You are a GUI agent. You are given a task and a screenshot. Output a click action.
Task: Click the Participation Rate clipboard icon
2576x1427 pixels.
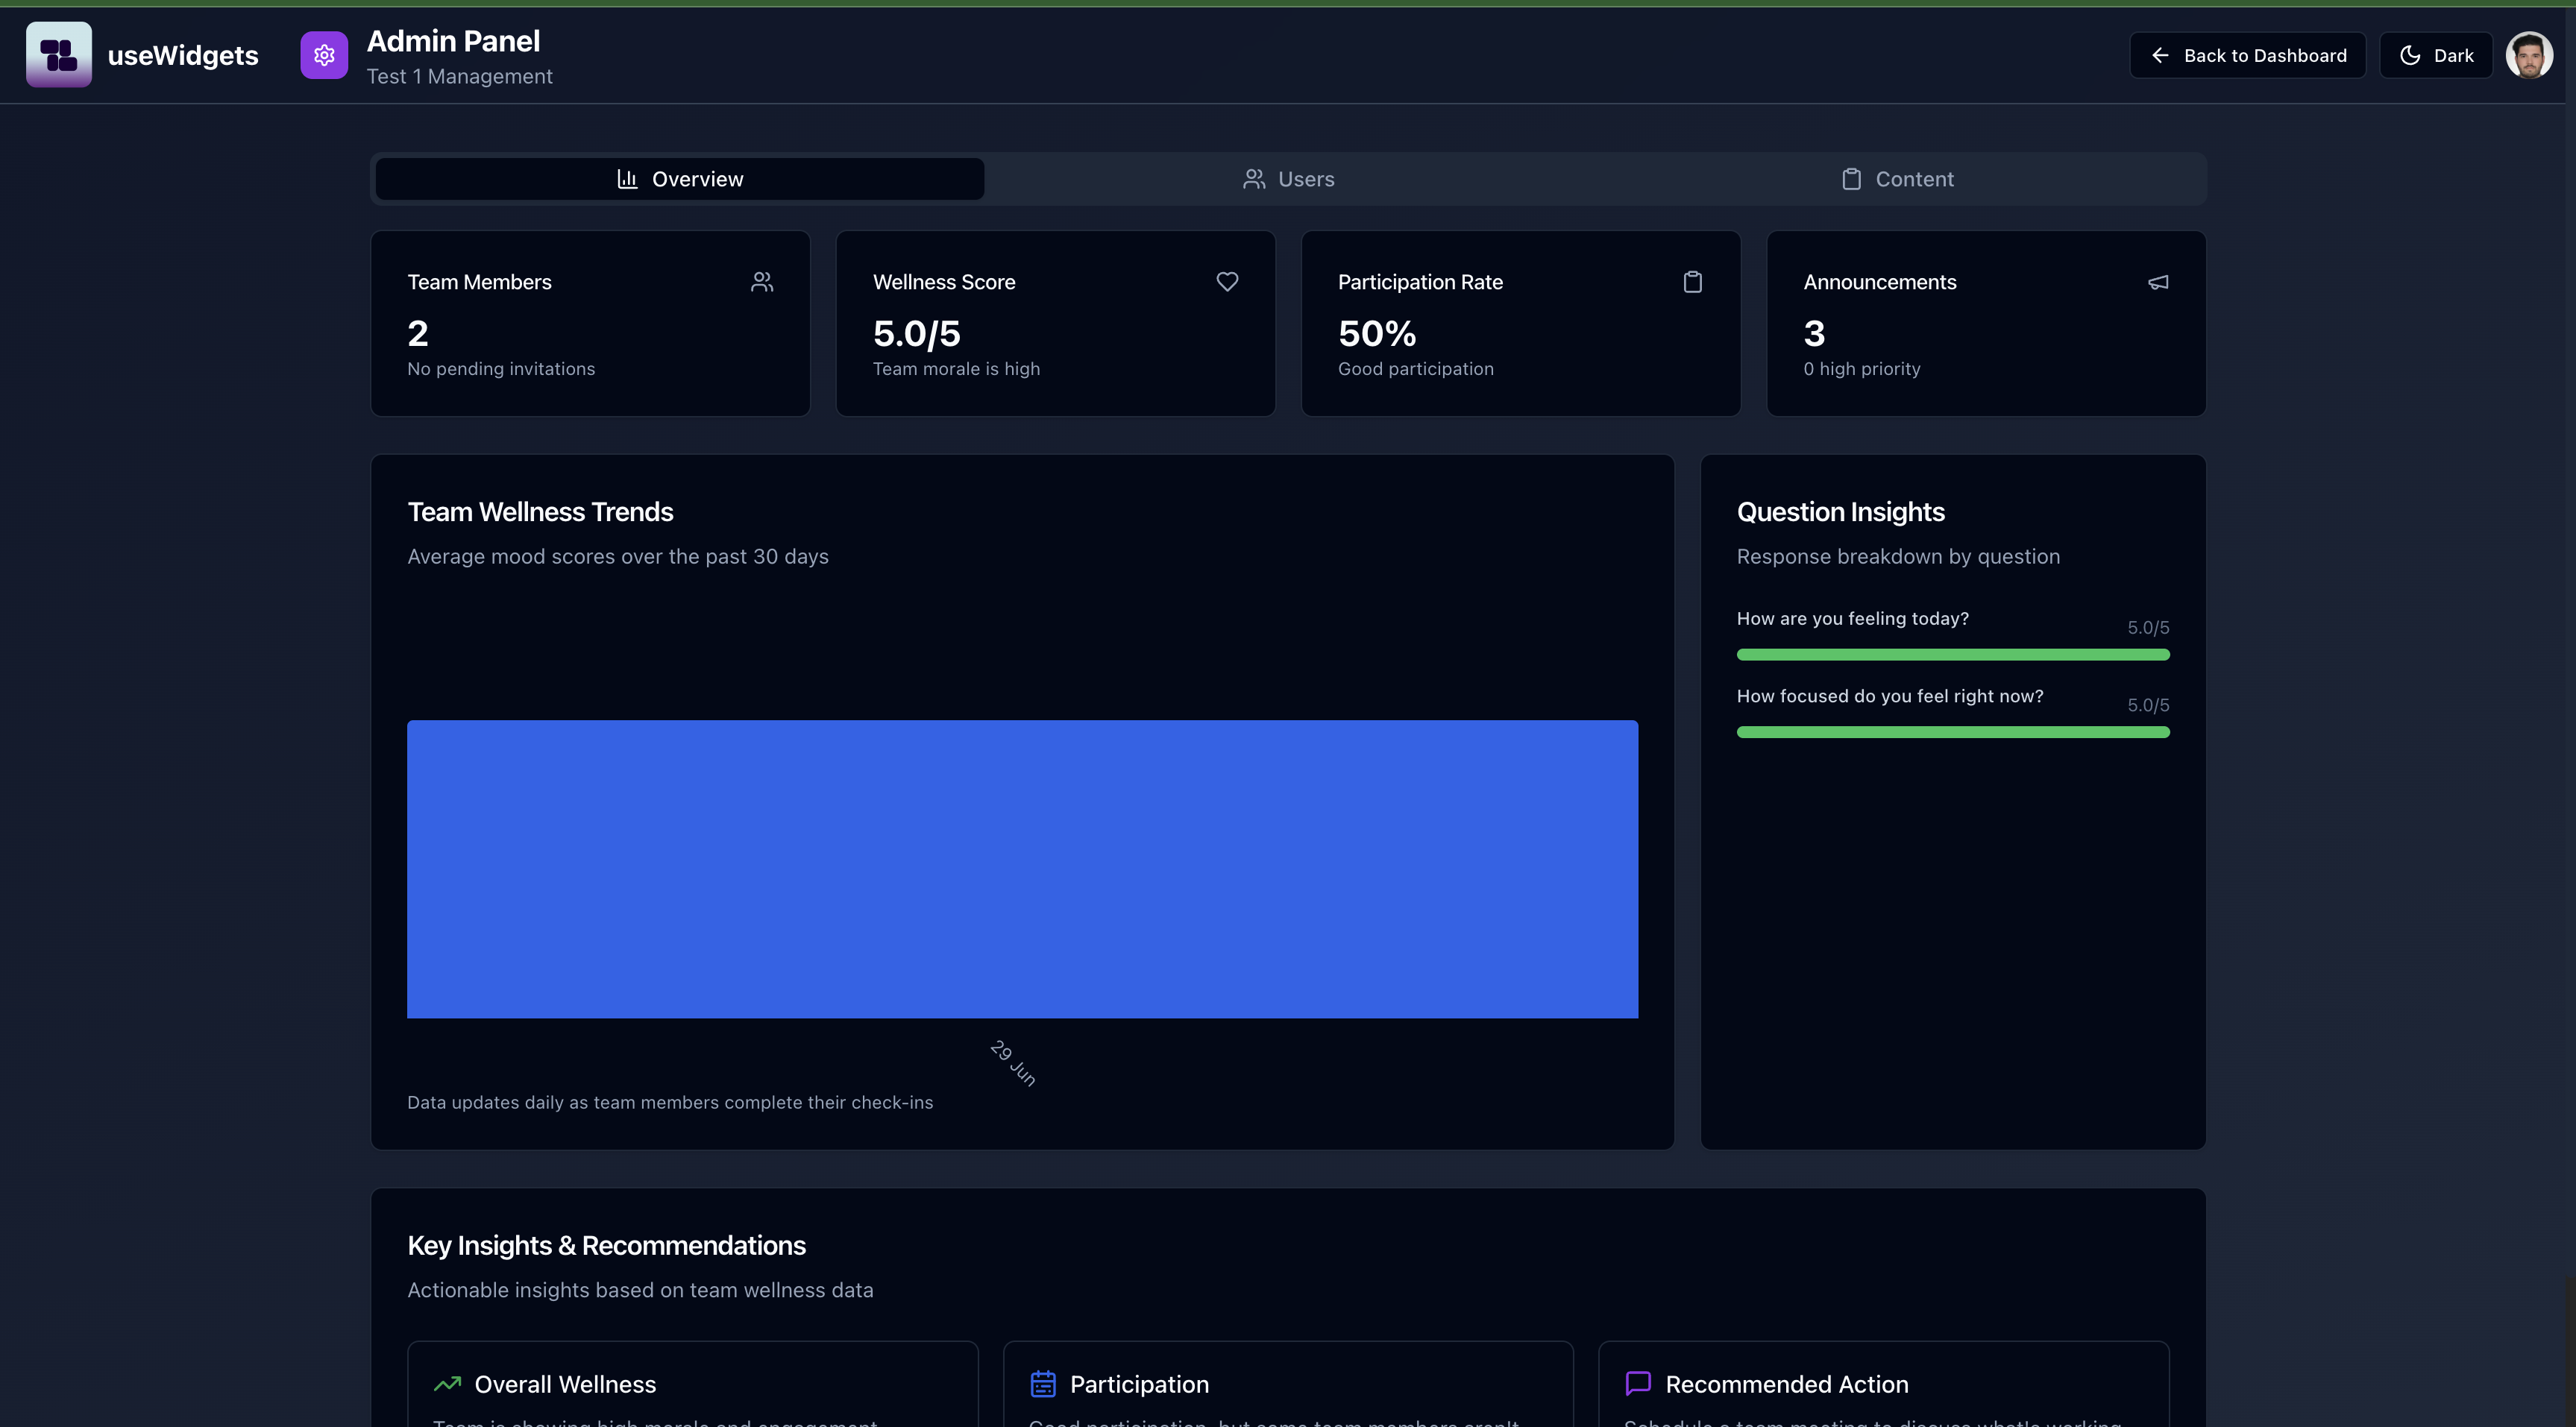[1692, 282]
